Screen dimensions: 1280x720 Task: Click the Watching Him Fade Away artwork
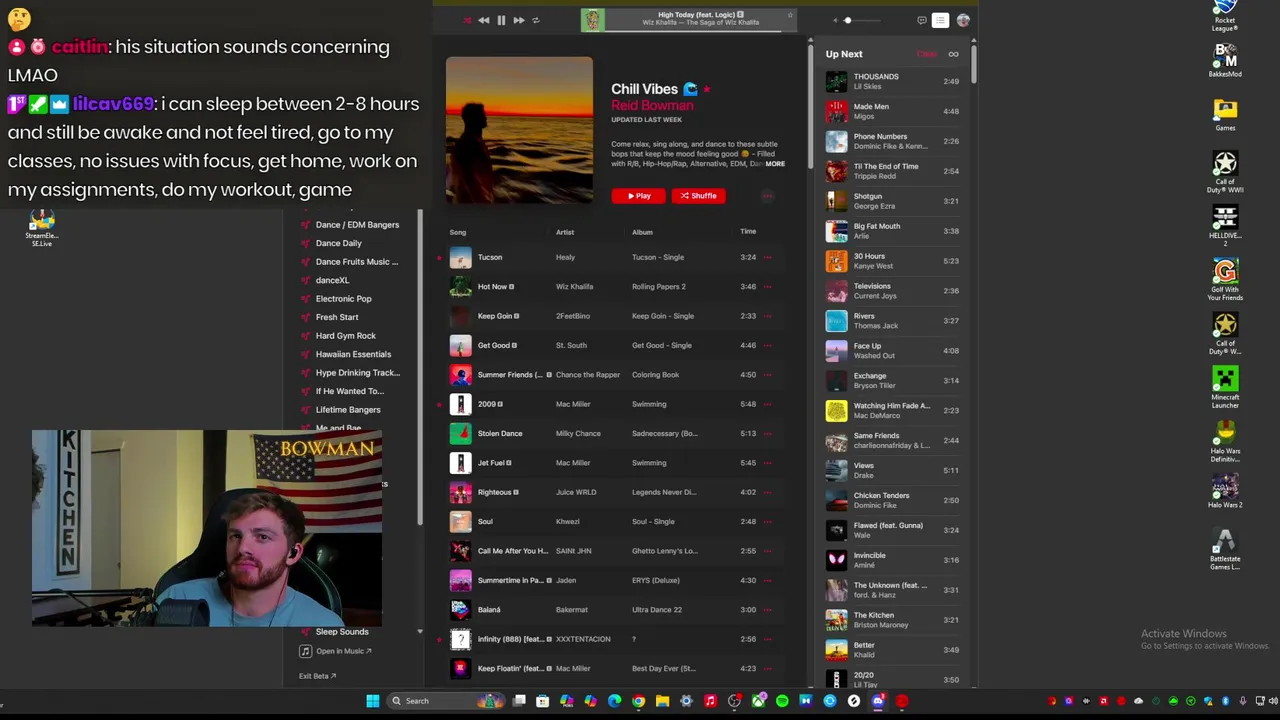coord(836,411)
